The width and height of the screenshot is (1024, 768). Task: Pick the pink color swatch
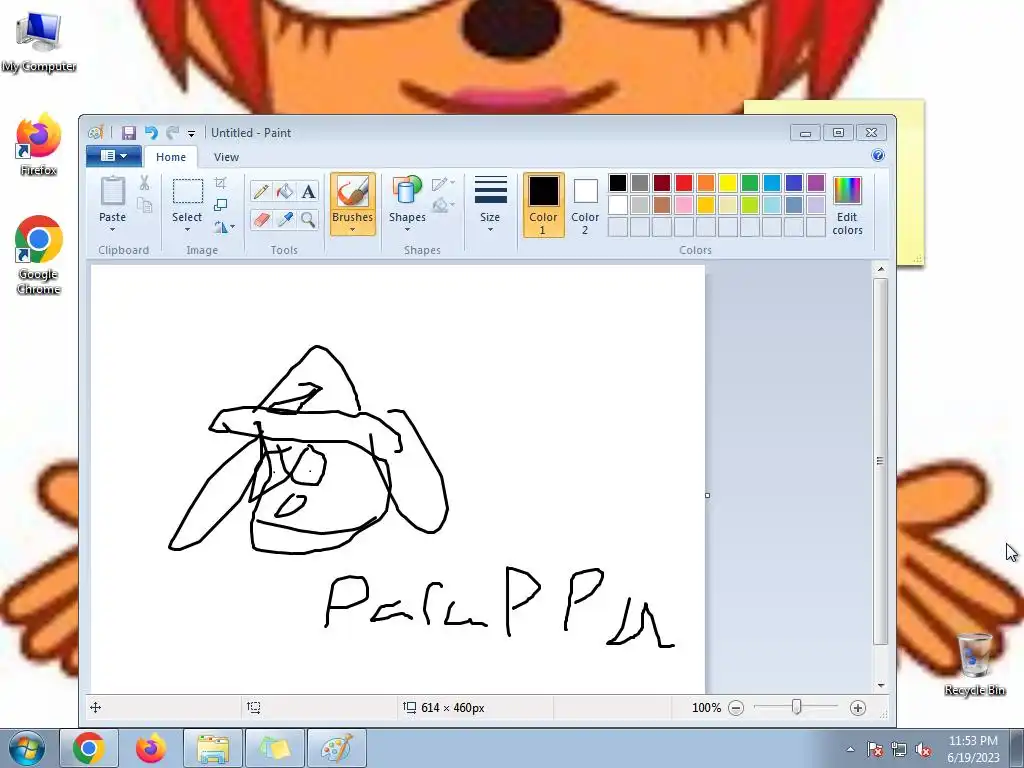coord(684,205)
